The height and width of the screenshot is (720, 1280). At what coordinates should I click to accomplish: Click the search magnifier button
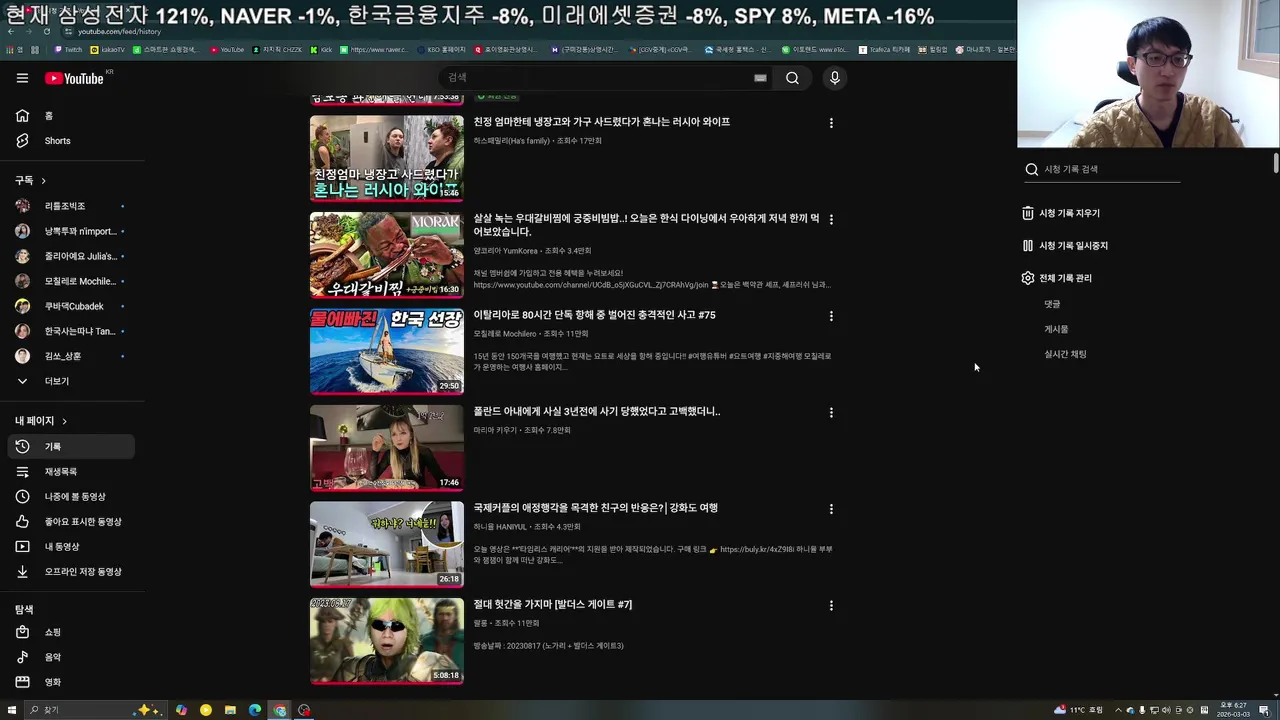(x=792, y=78)
